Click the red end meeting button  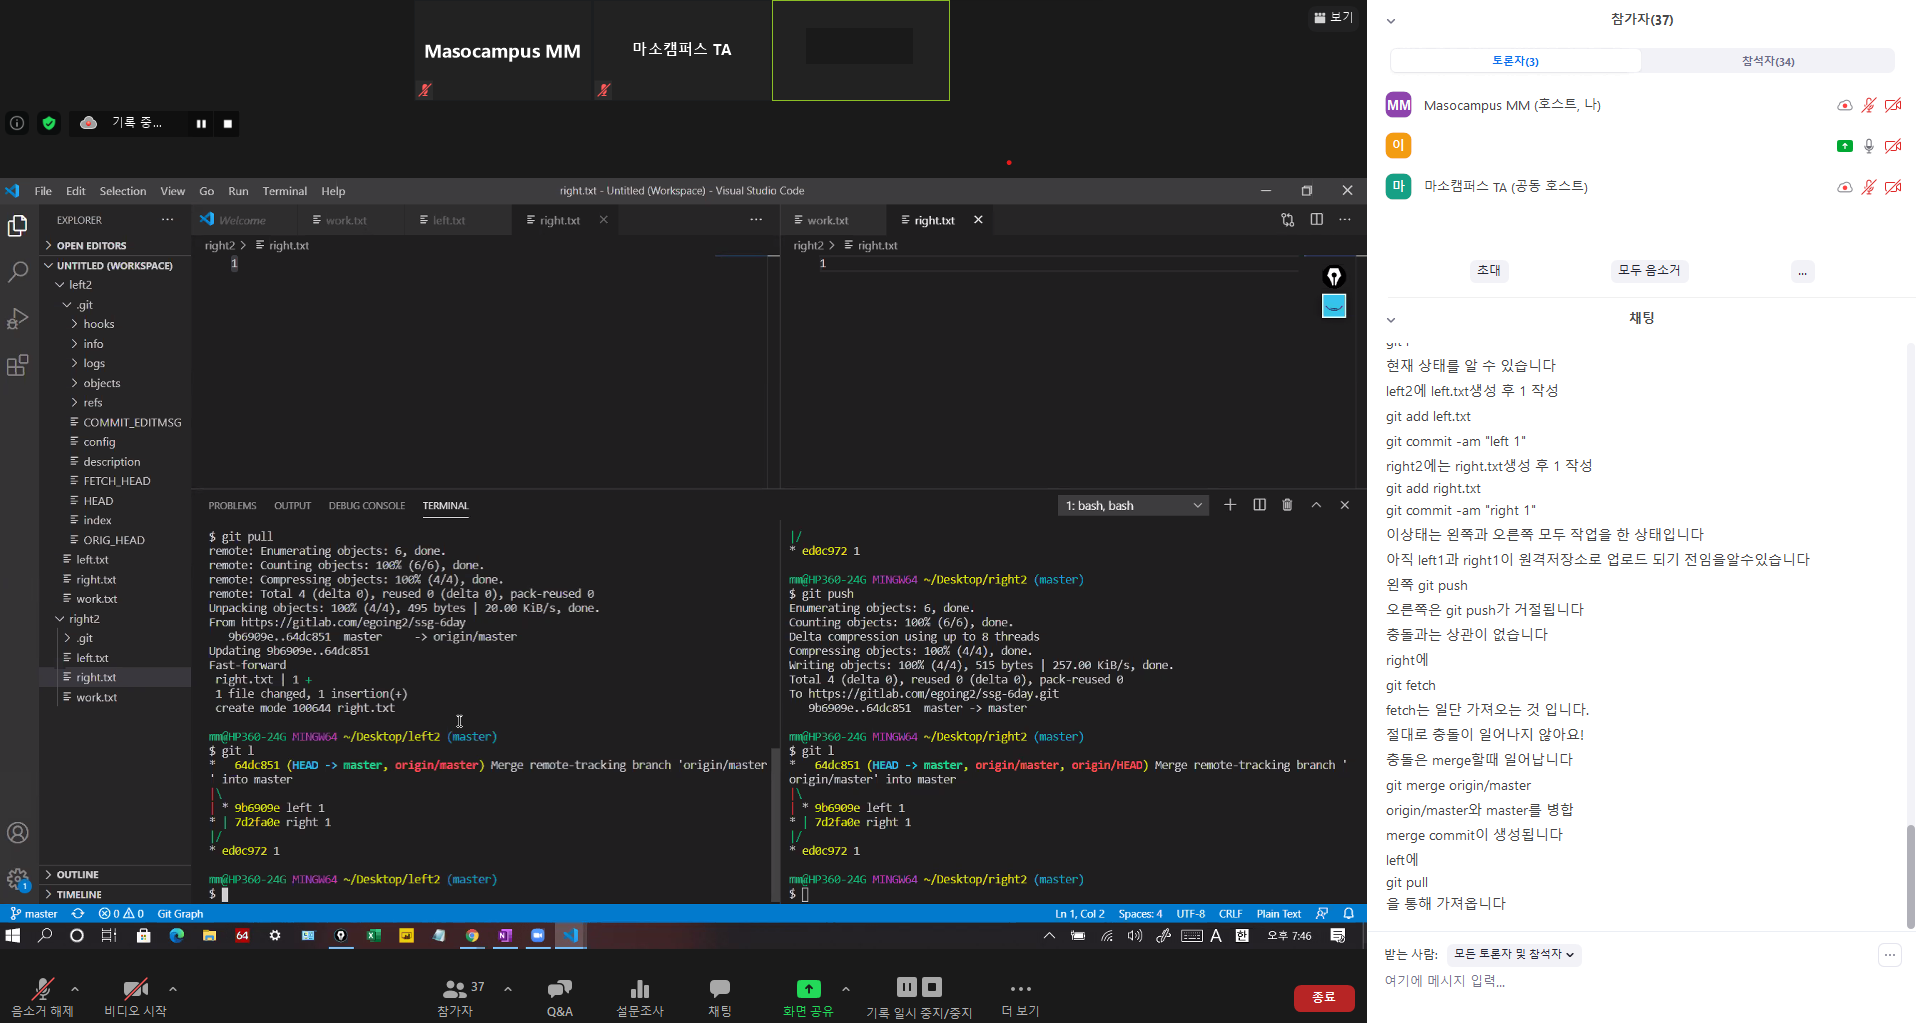point(1323,997)
